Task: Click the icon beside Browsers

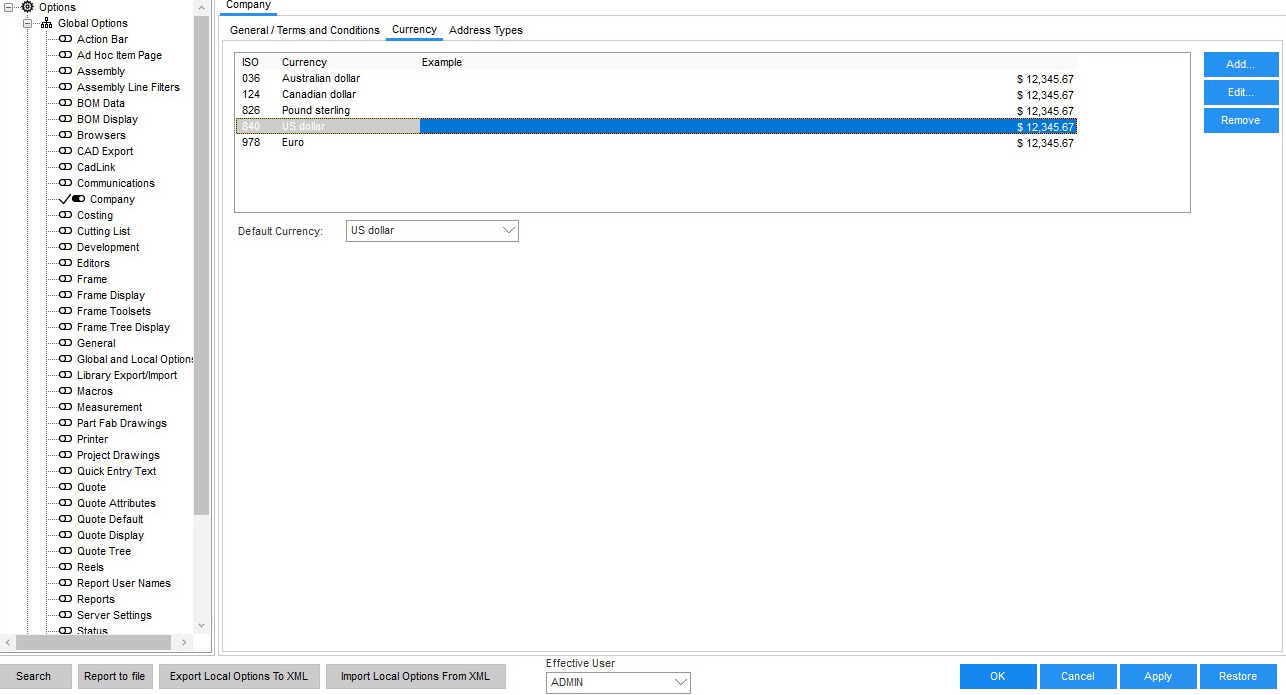Action: (66, 135)
